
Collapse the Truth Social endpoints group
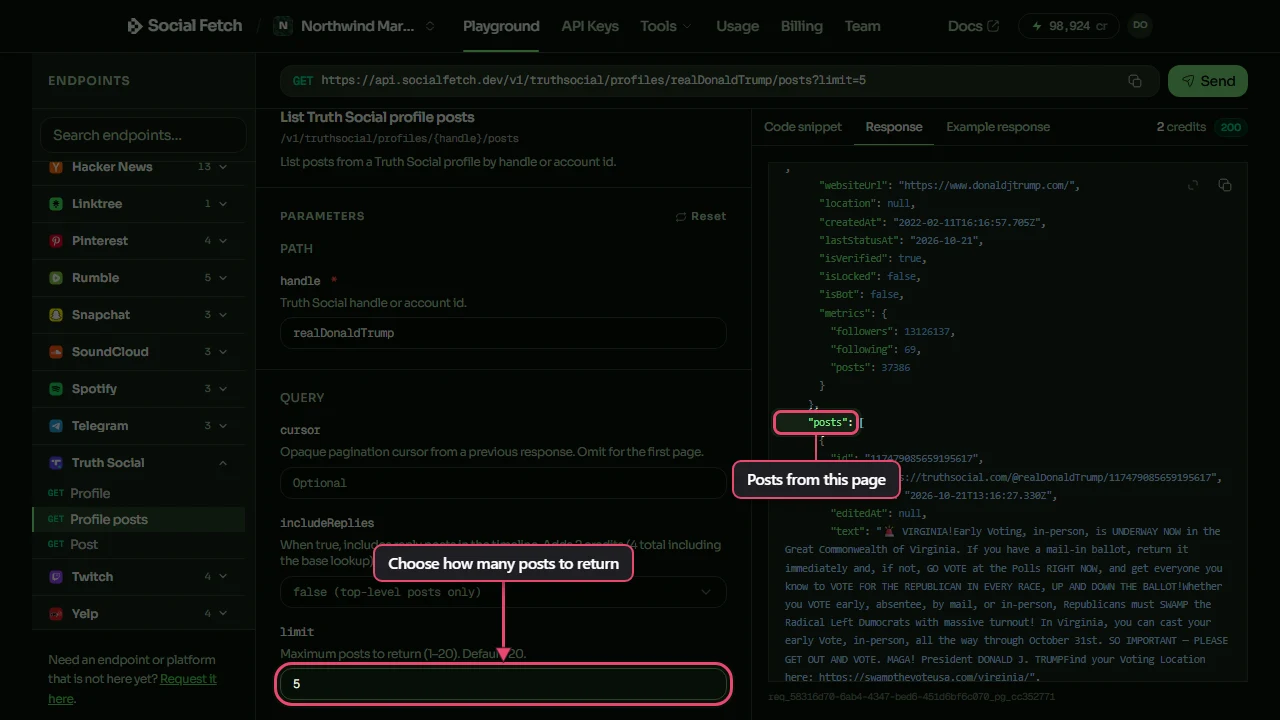point(223,463)
